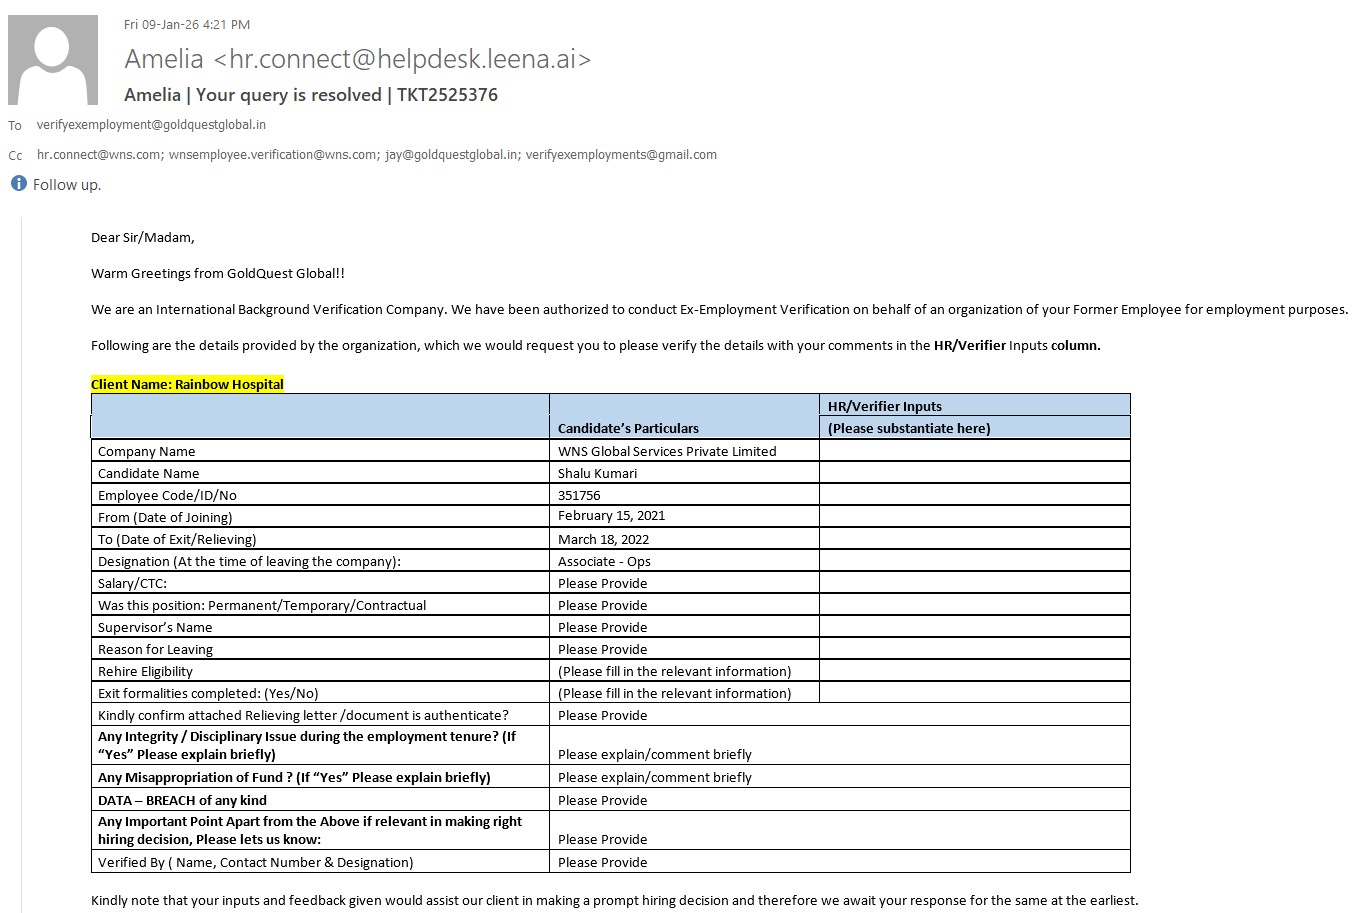Click the Any Important Point Apart question

click(x=310, y=830)
